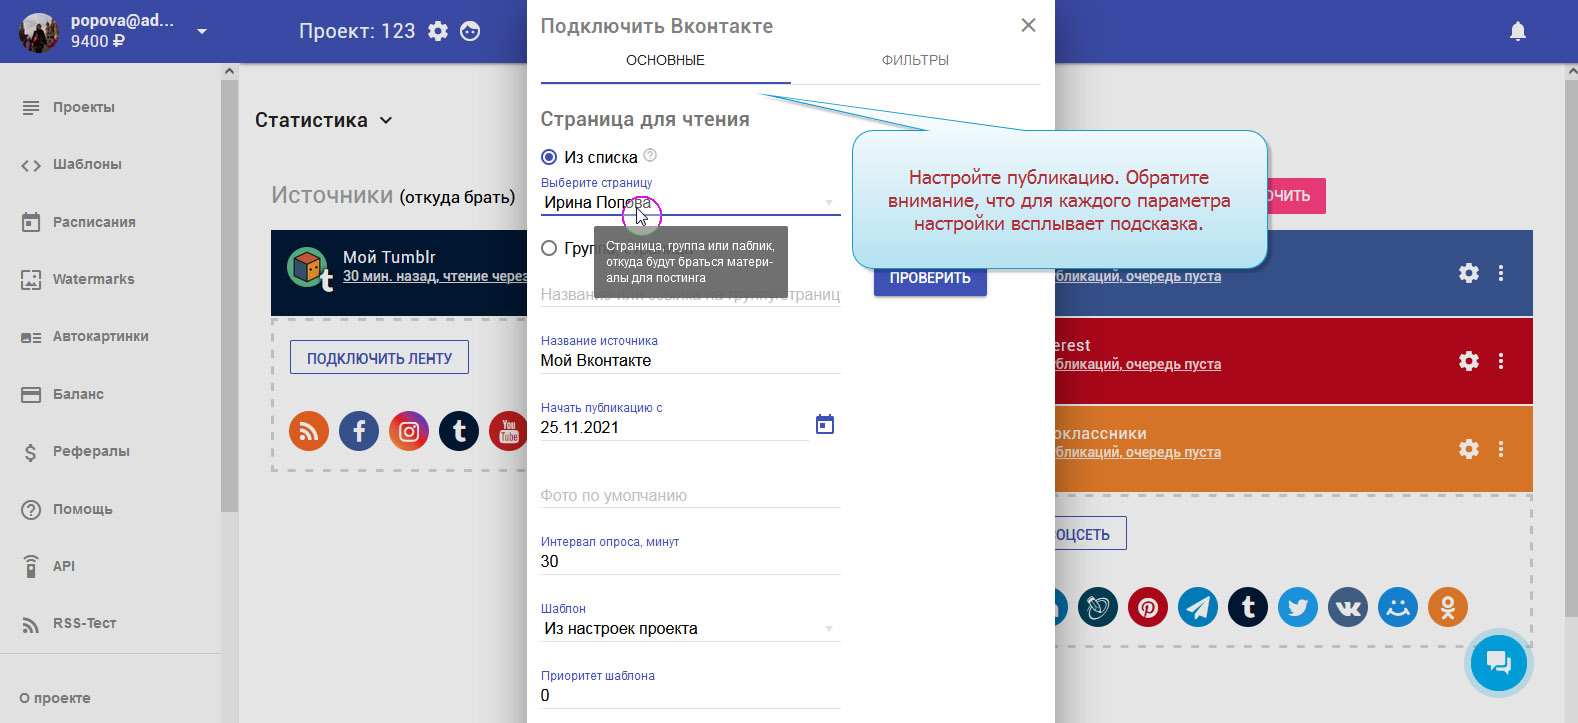Open project settings gear next to Проект: 123

coord(438,31)
